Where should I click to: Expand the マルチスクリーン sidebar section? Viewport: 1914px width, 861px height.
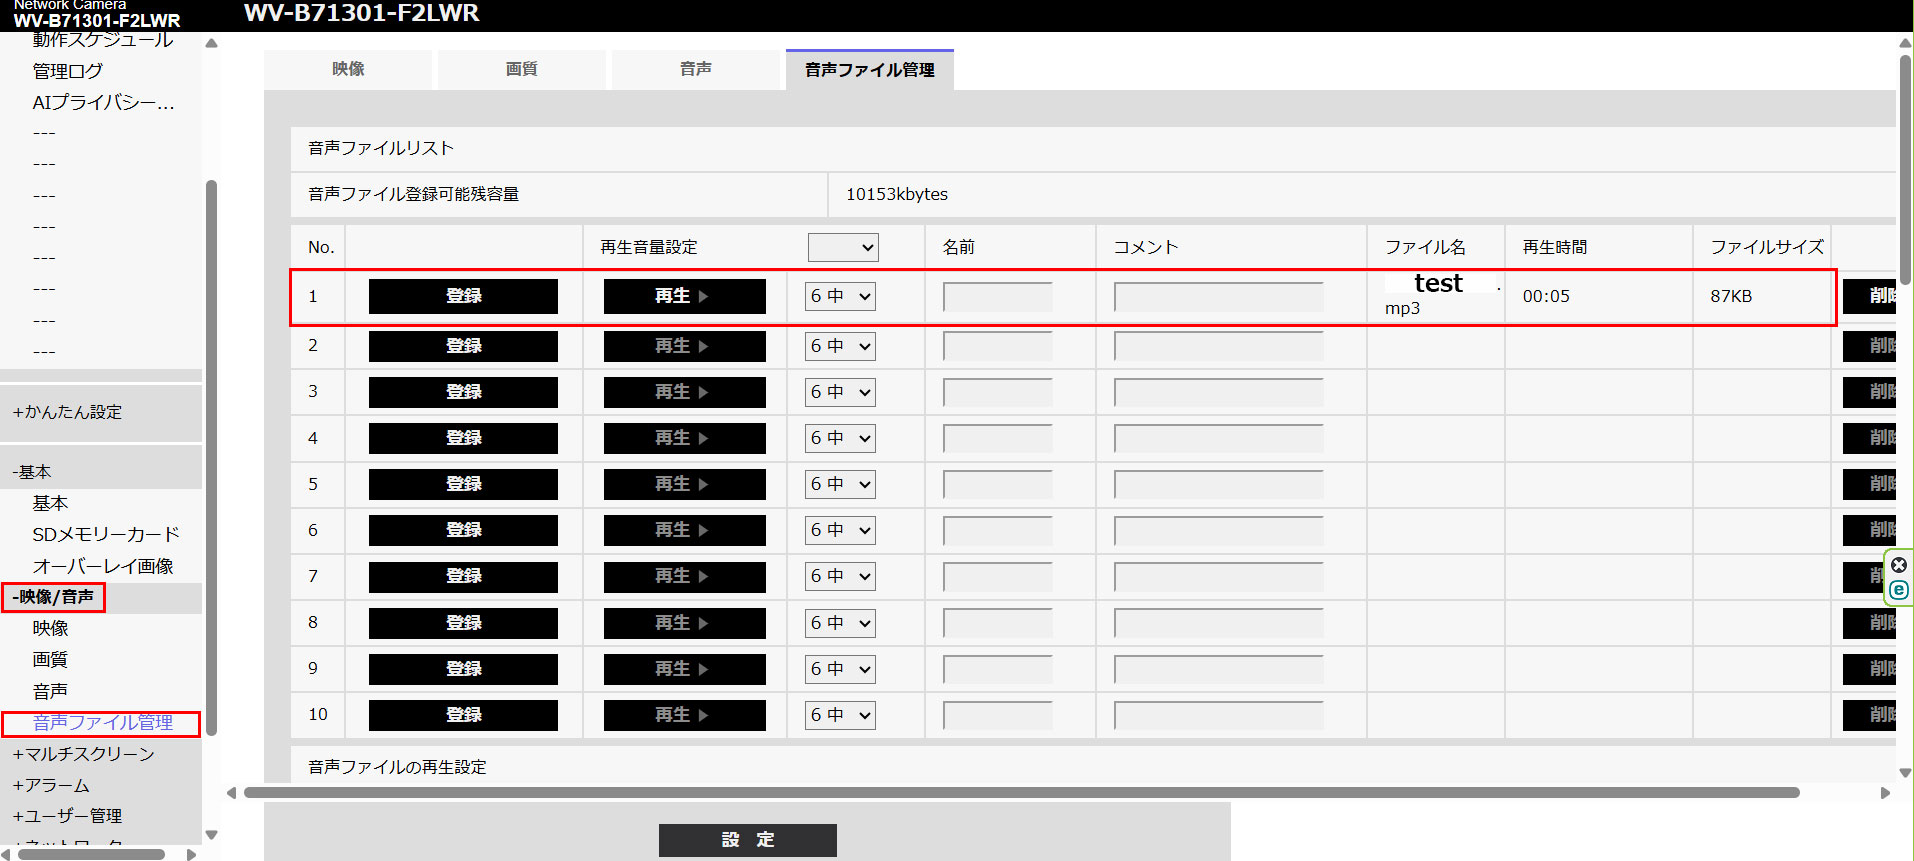tap(84, 754)
